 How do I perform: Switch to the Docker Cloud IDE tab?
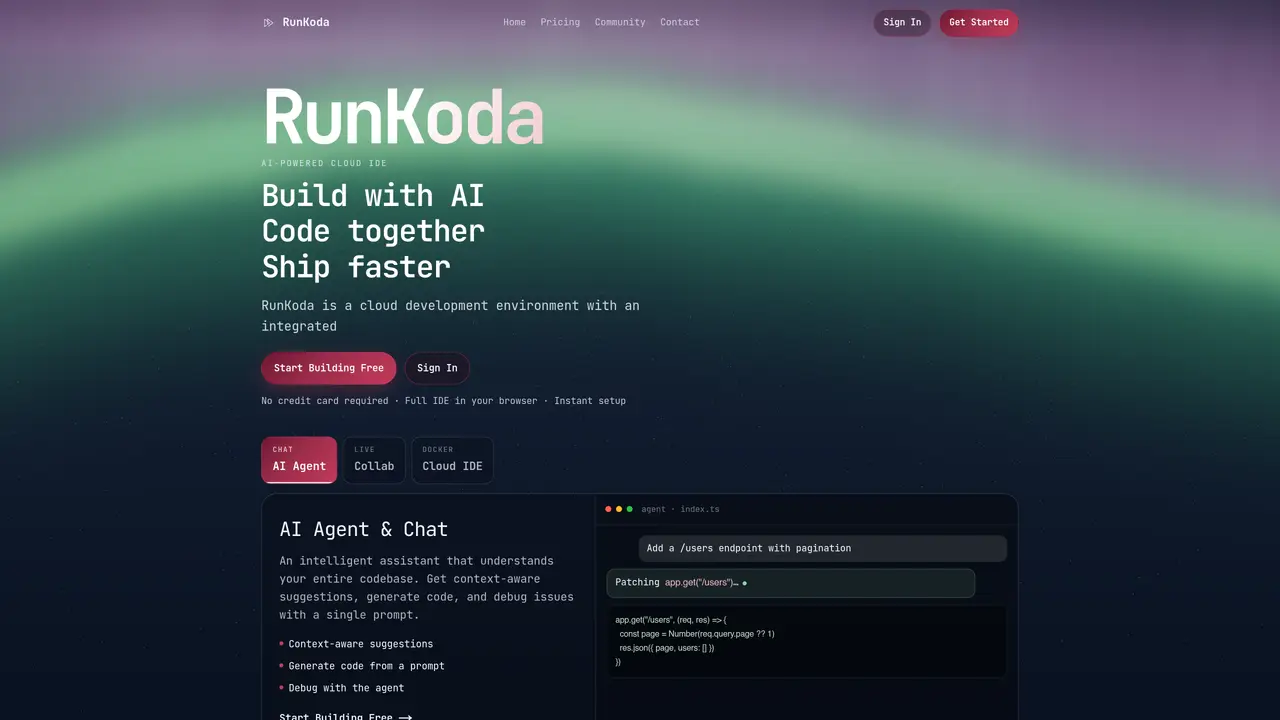pyautogui.click(x=452, y=460)
